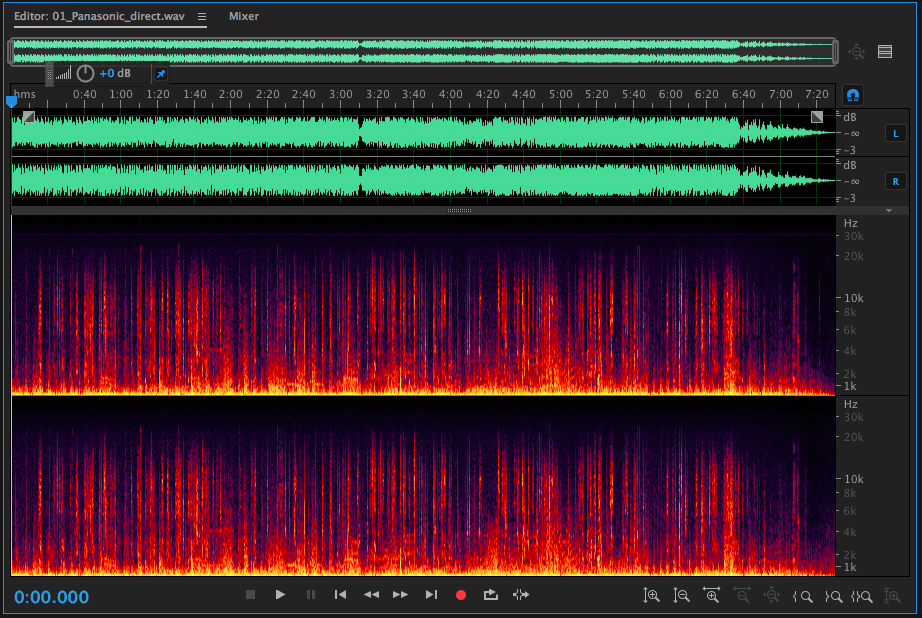Toggle the Loop Playback button
Screen dimensions: 922x618
tap(490, 595)
